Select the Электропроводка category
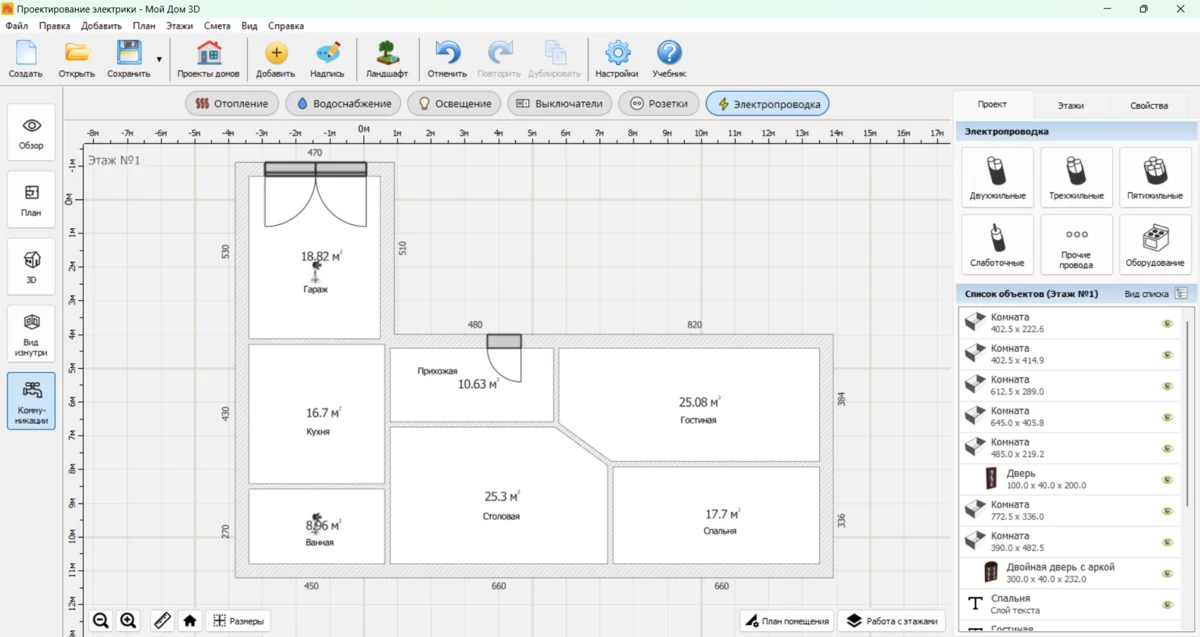Viewport: 1200px width, 637px height. point(767,104)
